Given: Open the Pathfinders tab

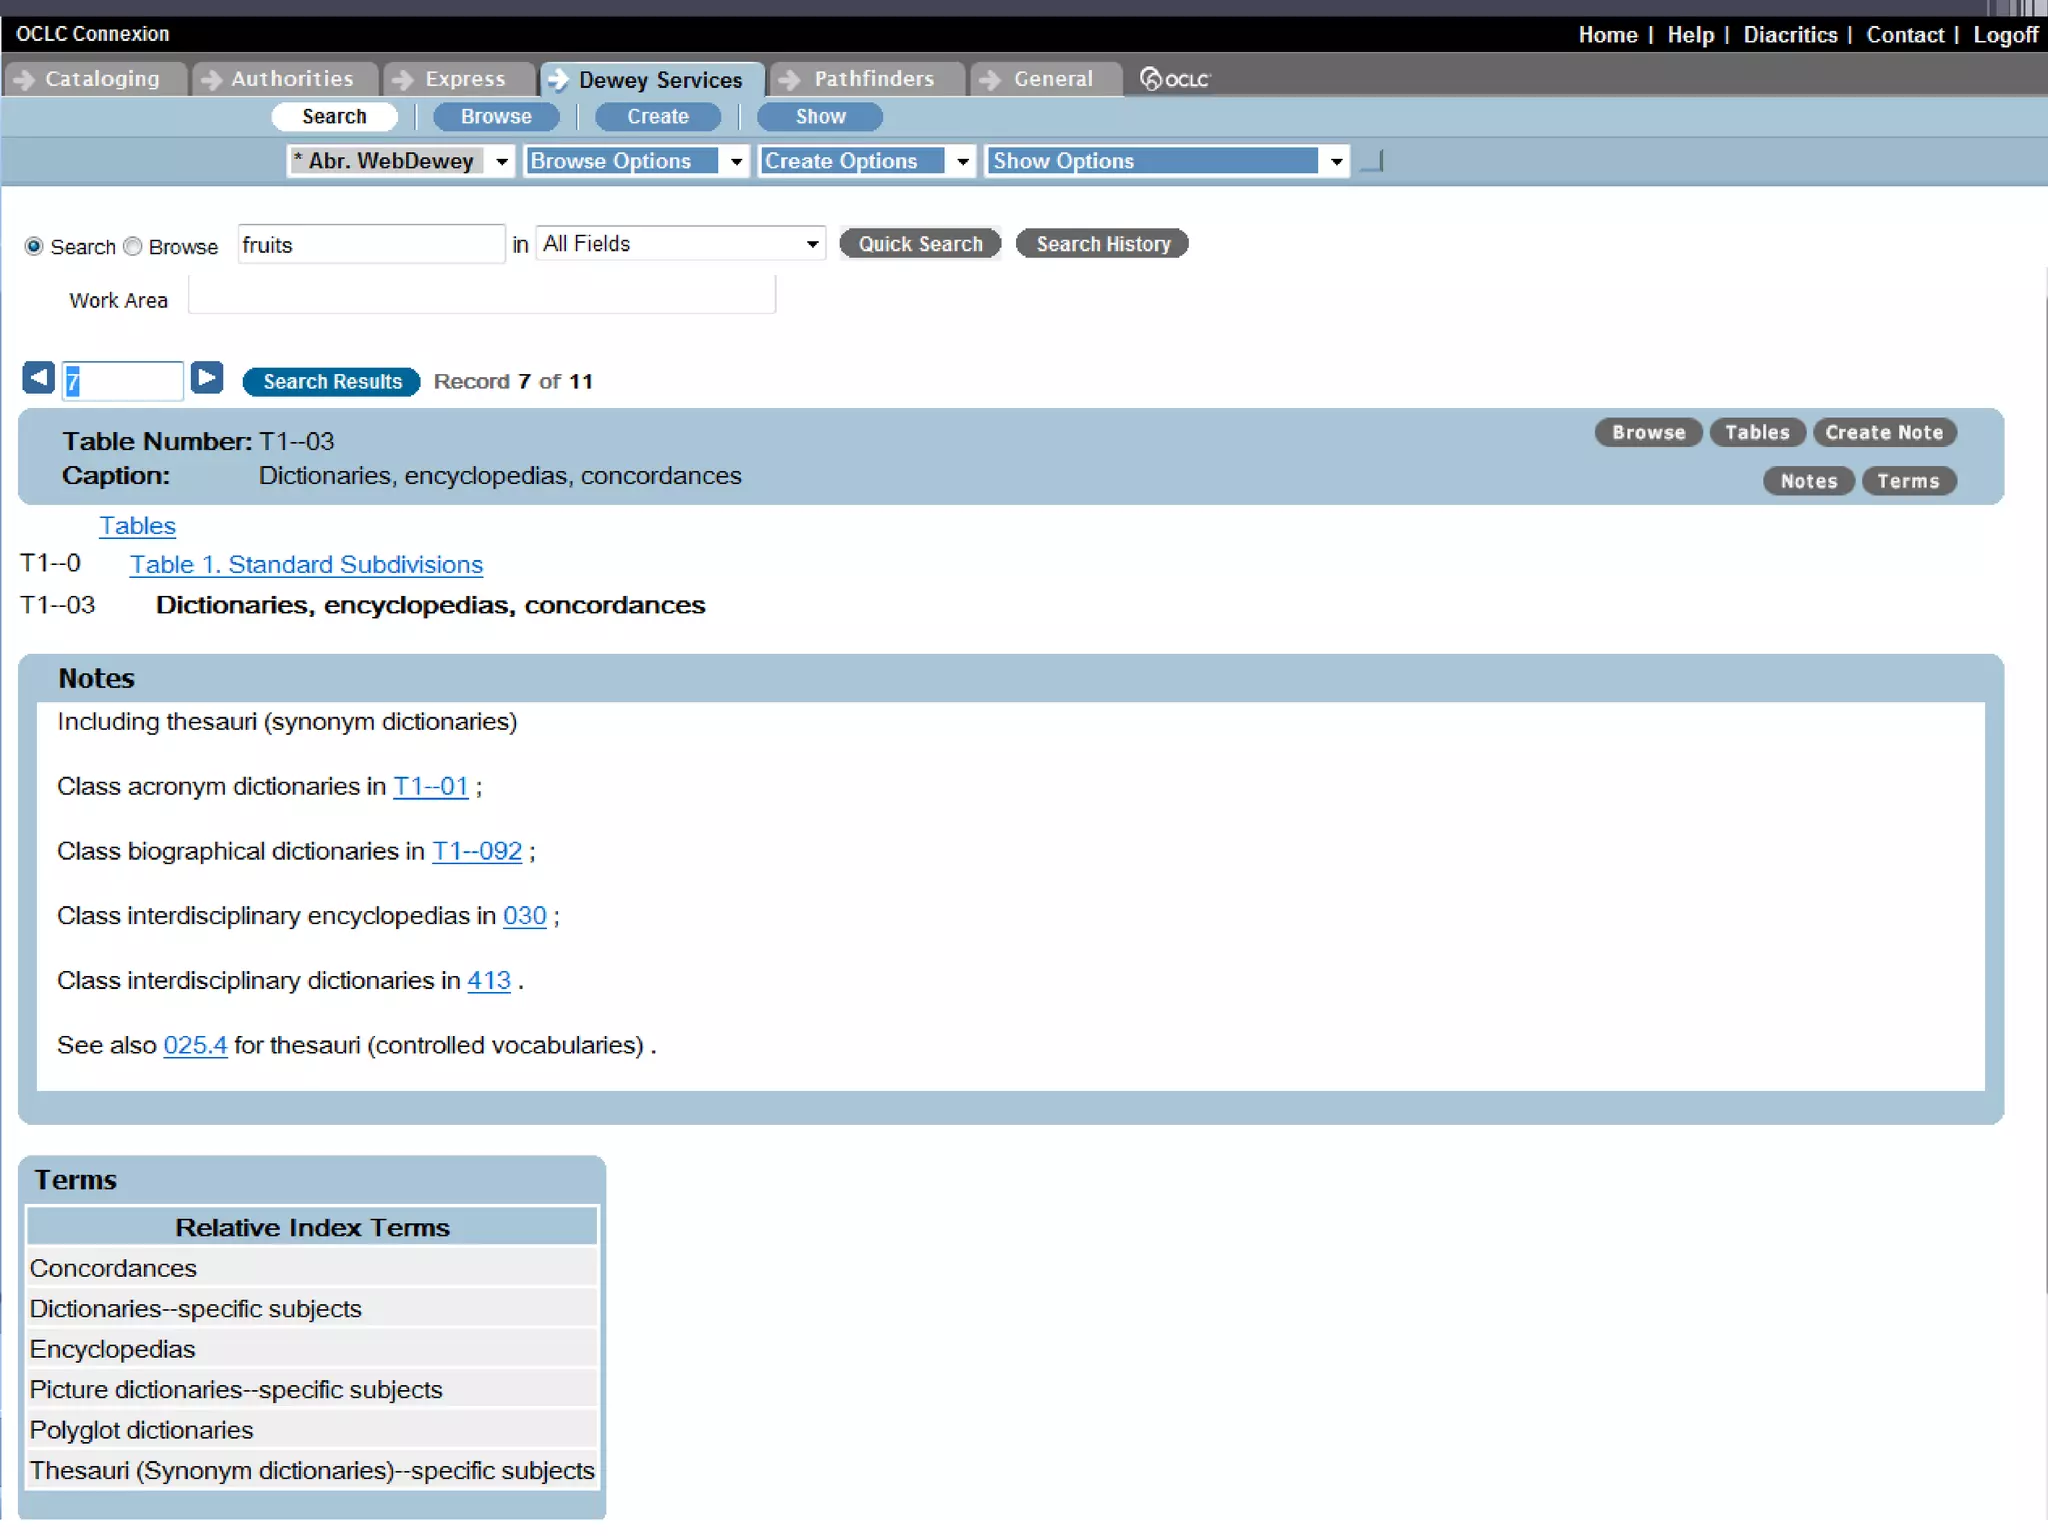Looking at the screenshot, I should pos(872,79).
